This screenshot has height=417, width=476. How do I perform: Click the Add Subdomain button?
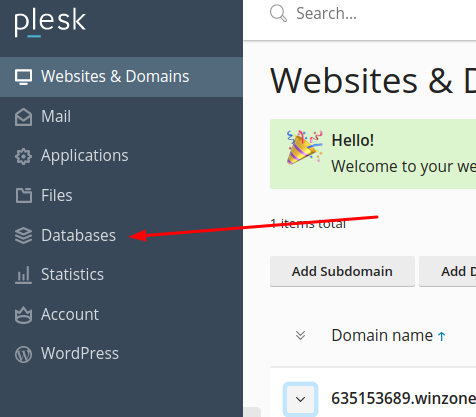pyautogui.click(x=342, y=271)
